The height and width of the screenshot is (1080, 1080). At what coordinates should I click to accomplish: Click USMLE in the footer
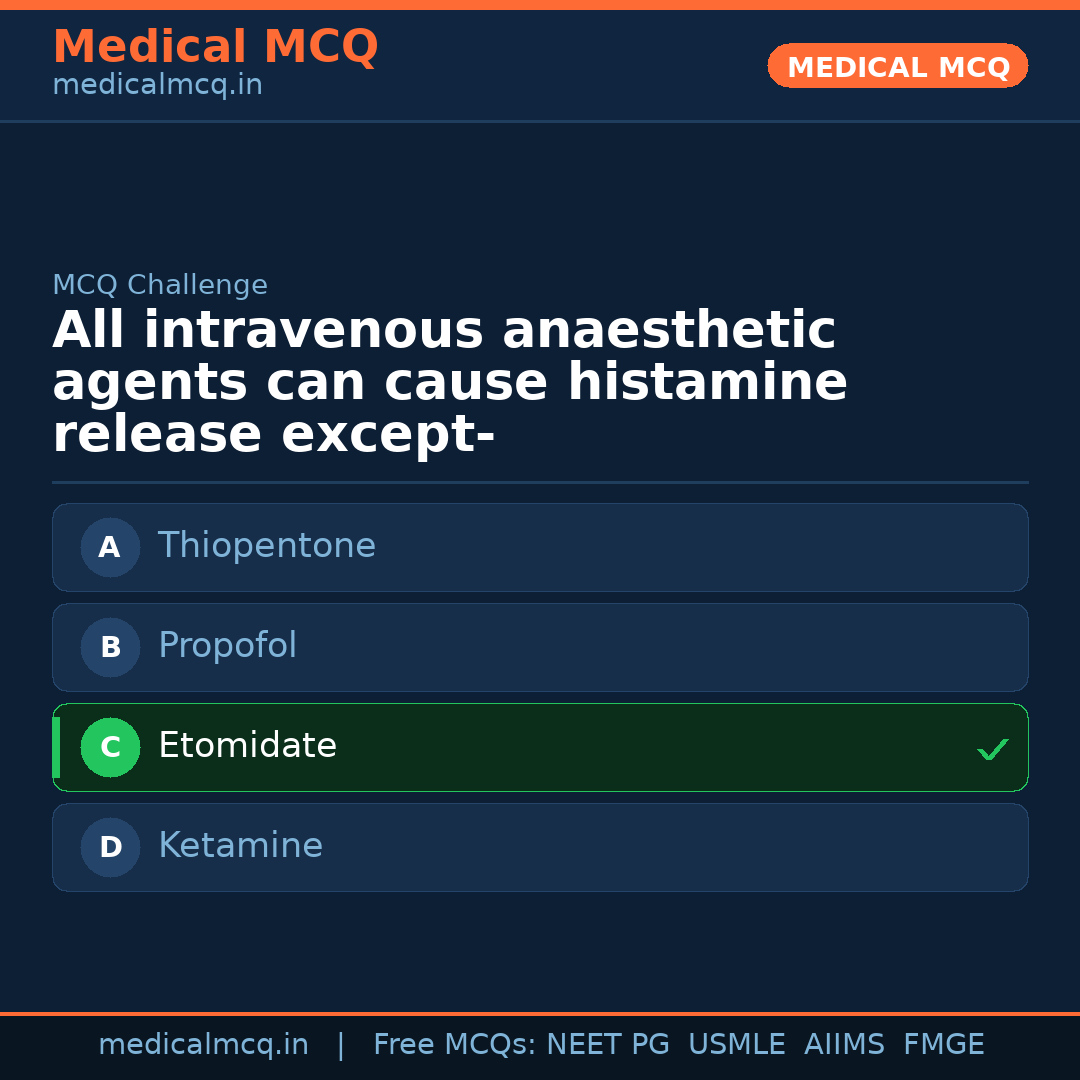(x=736, y=1045)
